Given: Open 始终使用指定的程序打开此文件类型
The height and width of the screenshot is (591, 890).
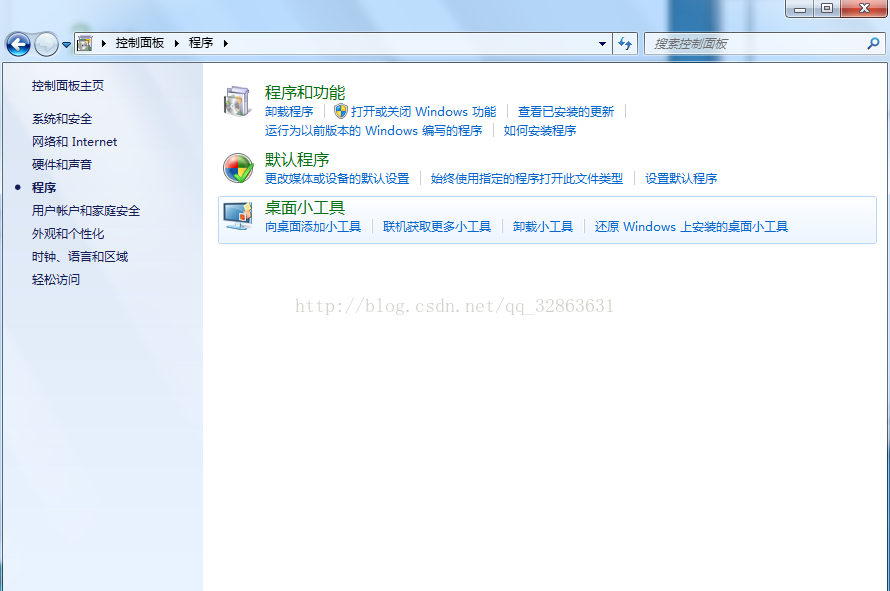Looking at the screenshot, I should point(527,179).
